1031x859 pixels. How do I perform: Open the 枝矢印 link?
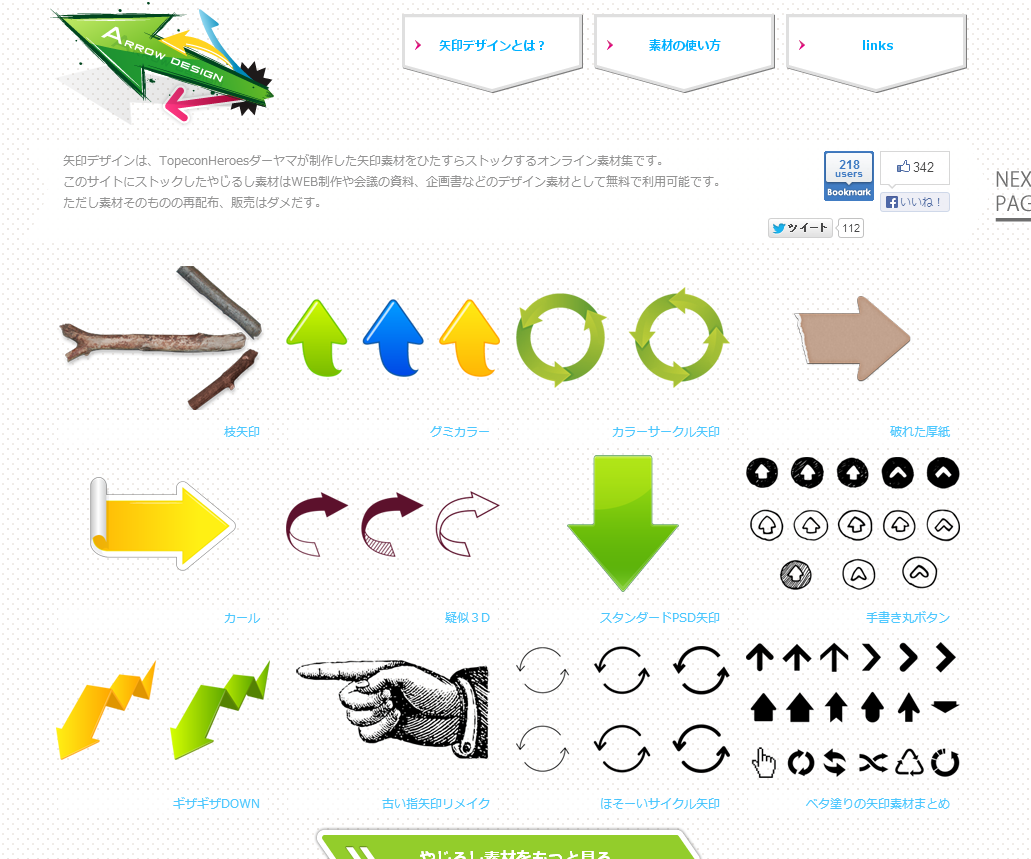(x=242, y=431)
